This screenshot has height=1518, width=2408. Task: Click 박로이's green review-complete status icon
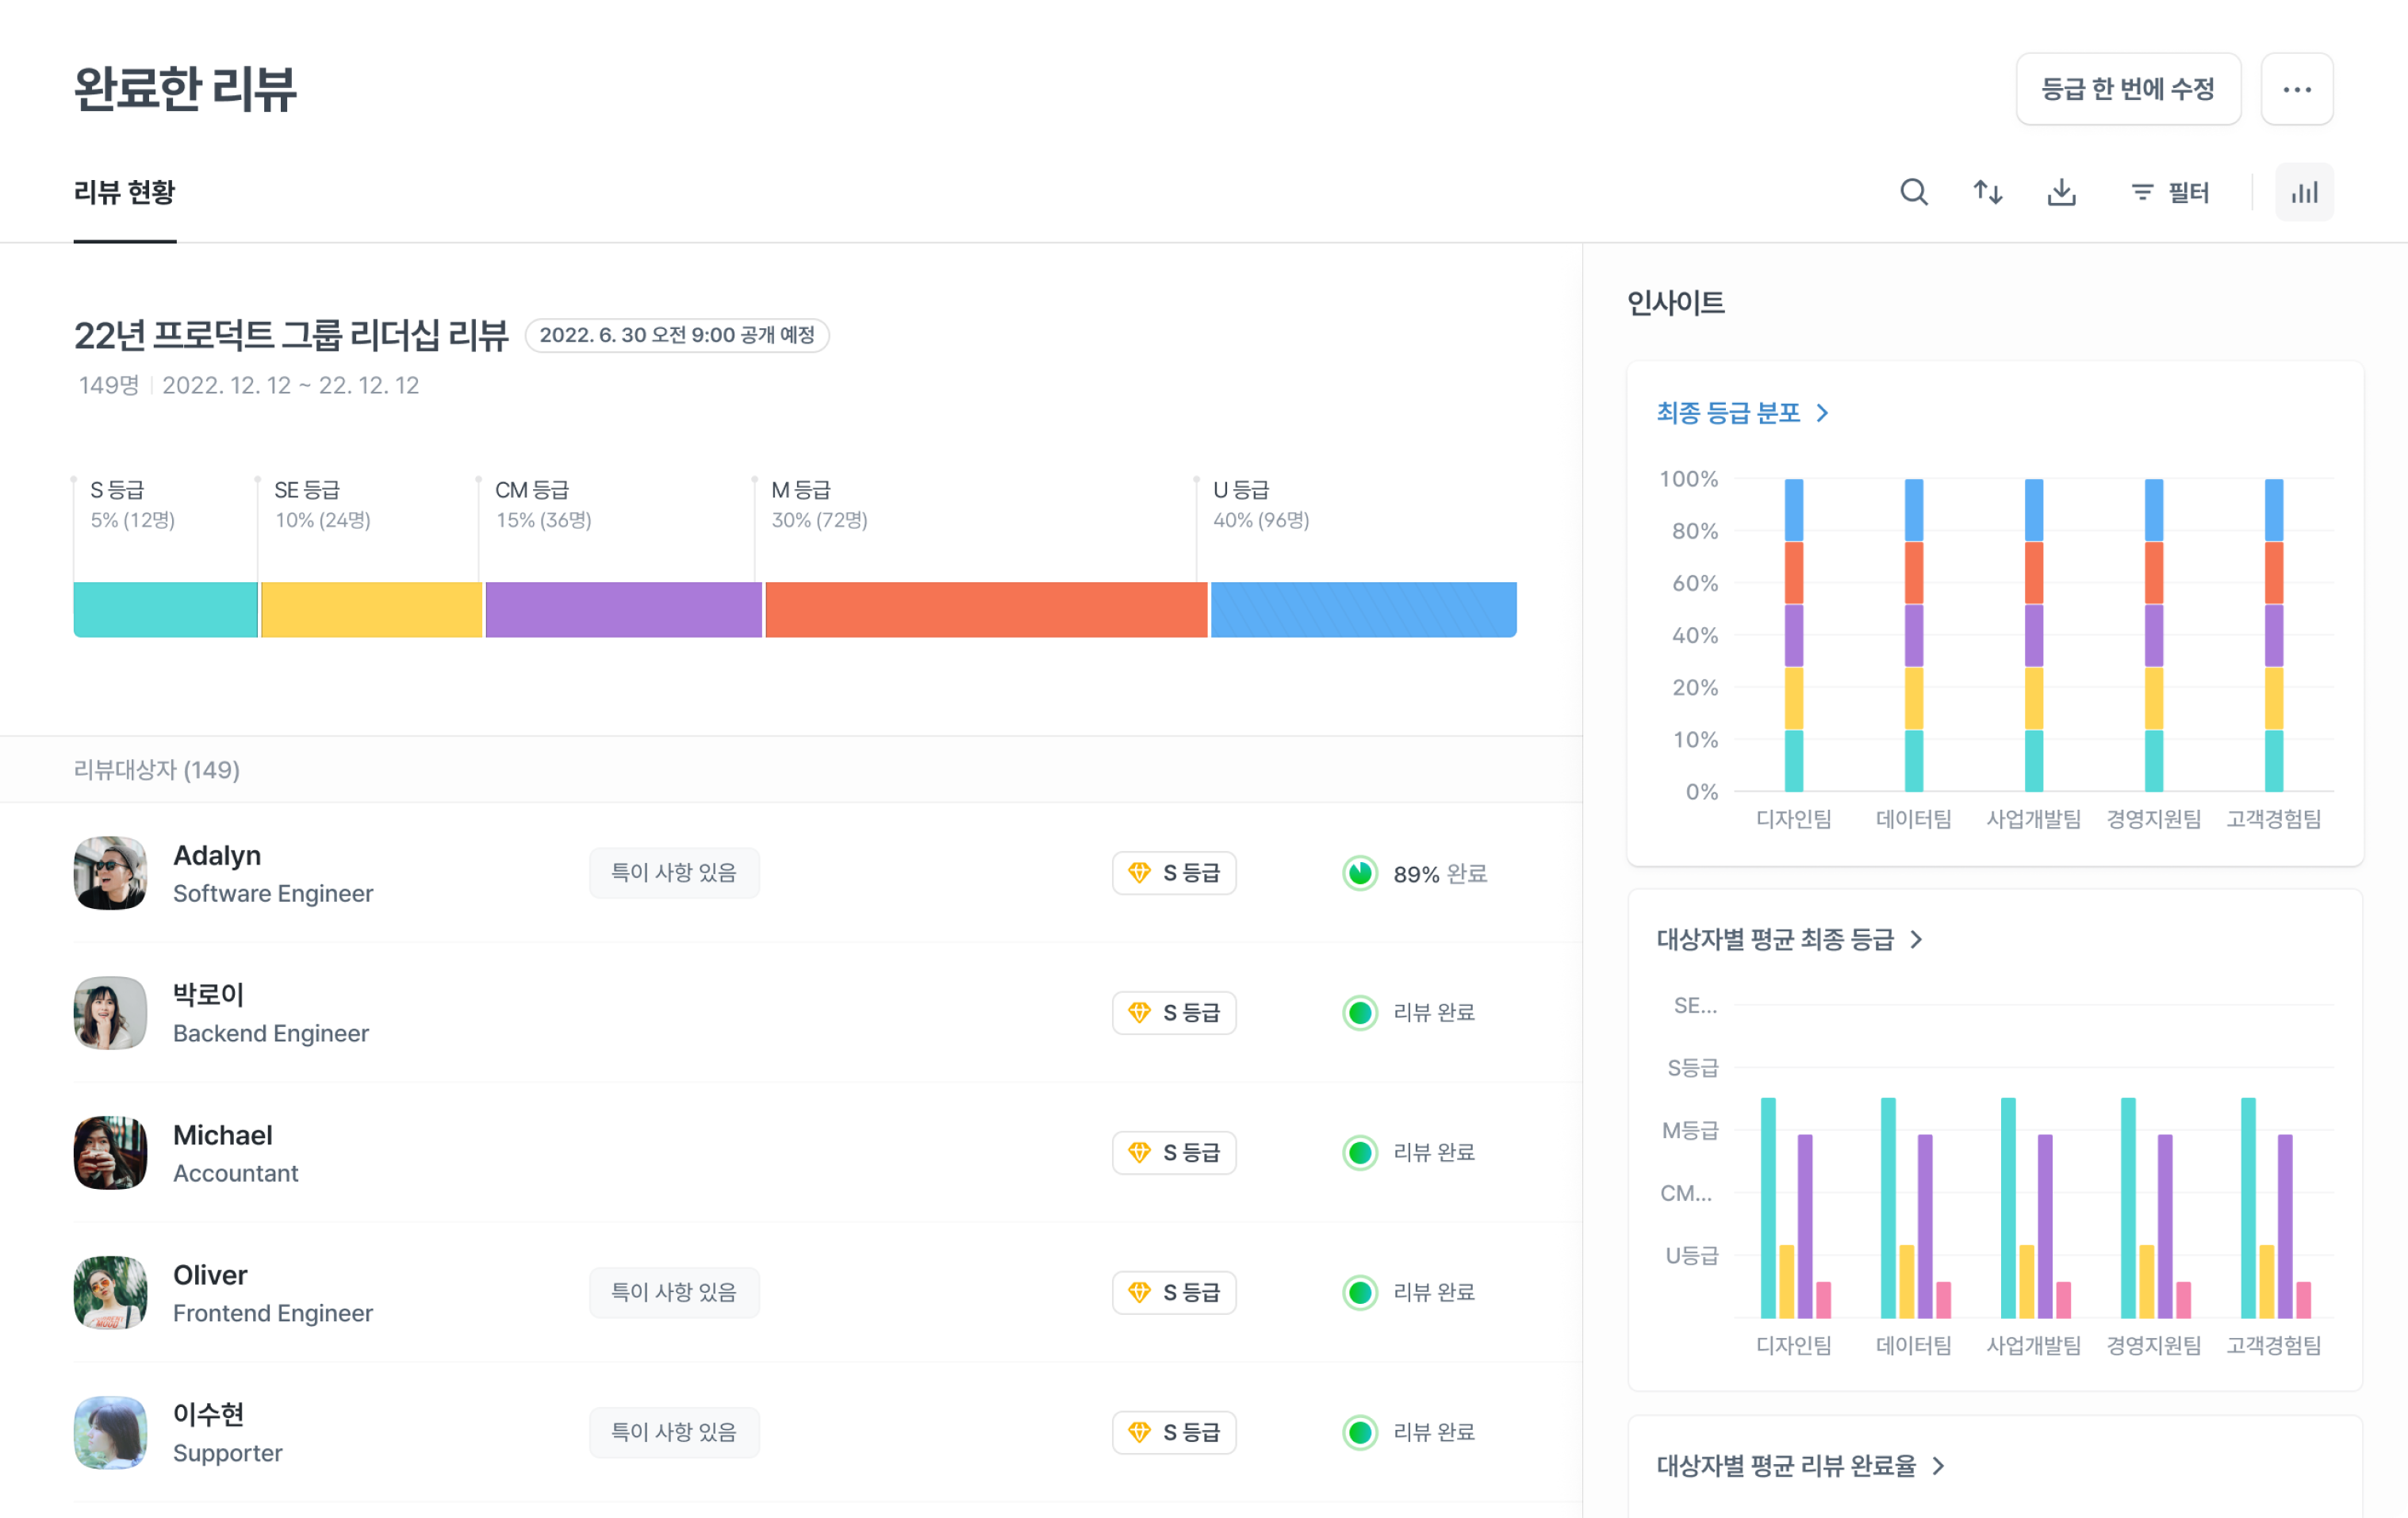[x=1359, y=1012]
